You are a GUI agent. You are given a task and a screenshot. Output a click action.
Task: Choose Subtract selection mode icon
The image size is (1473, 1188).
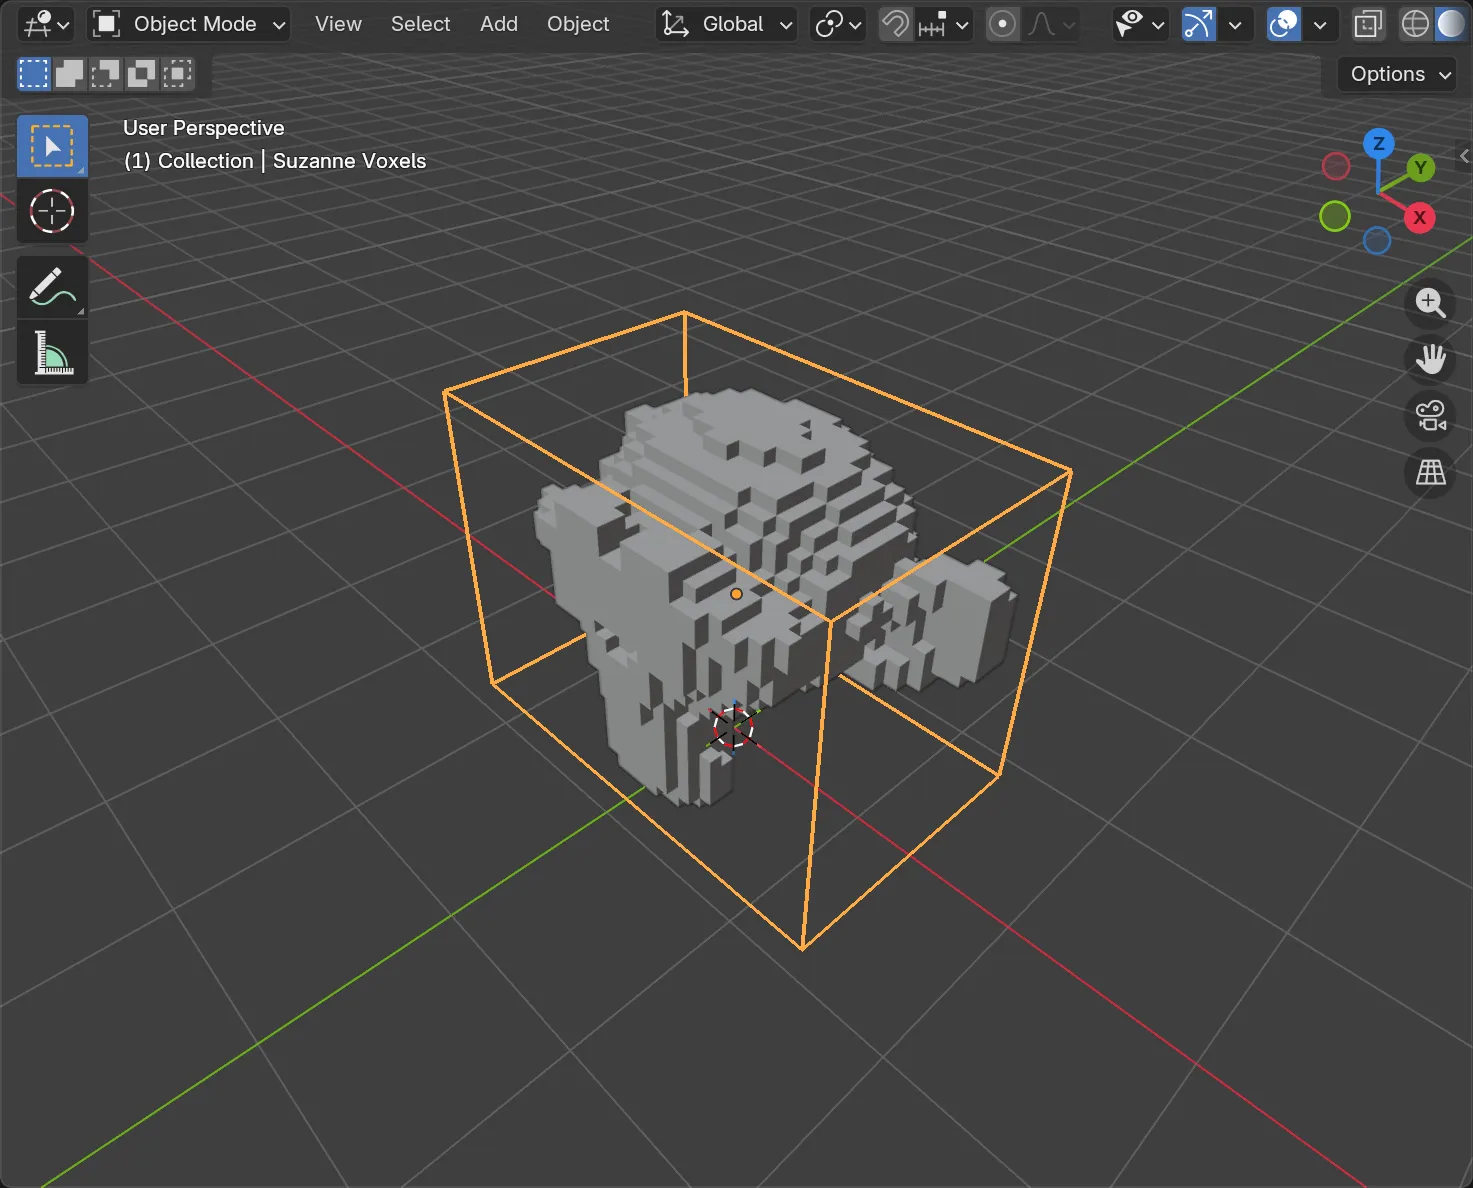[x=105, y=74]
